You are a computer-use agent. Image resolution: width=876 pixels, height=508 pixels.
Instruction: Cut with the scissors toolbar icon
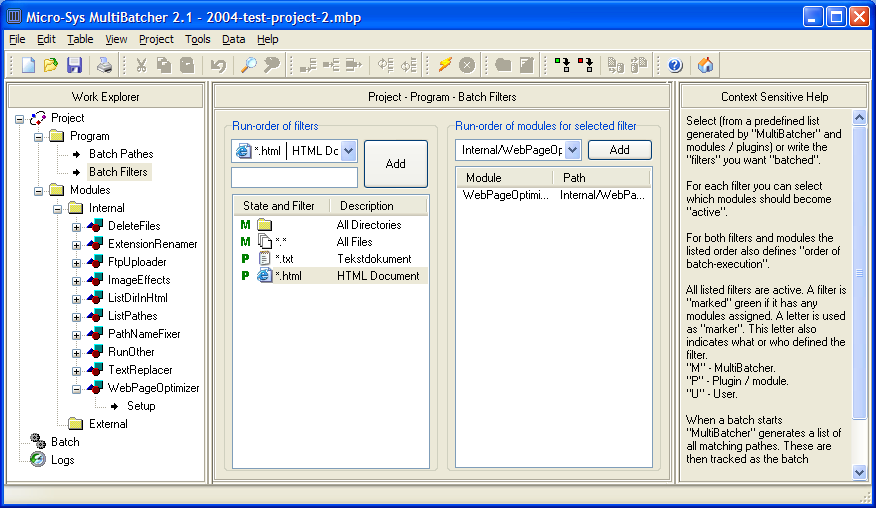tap(141, 65)
